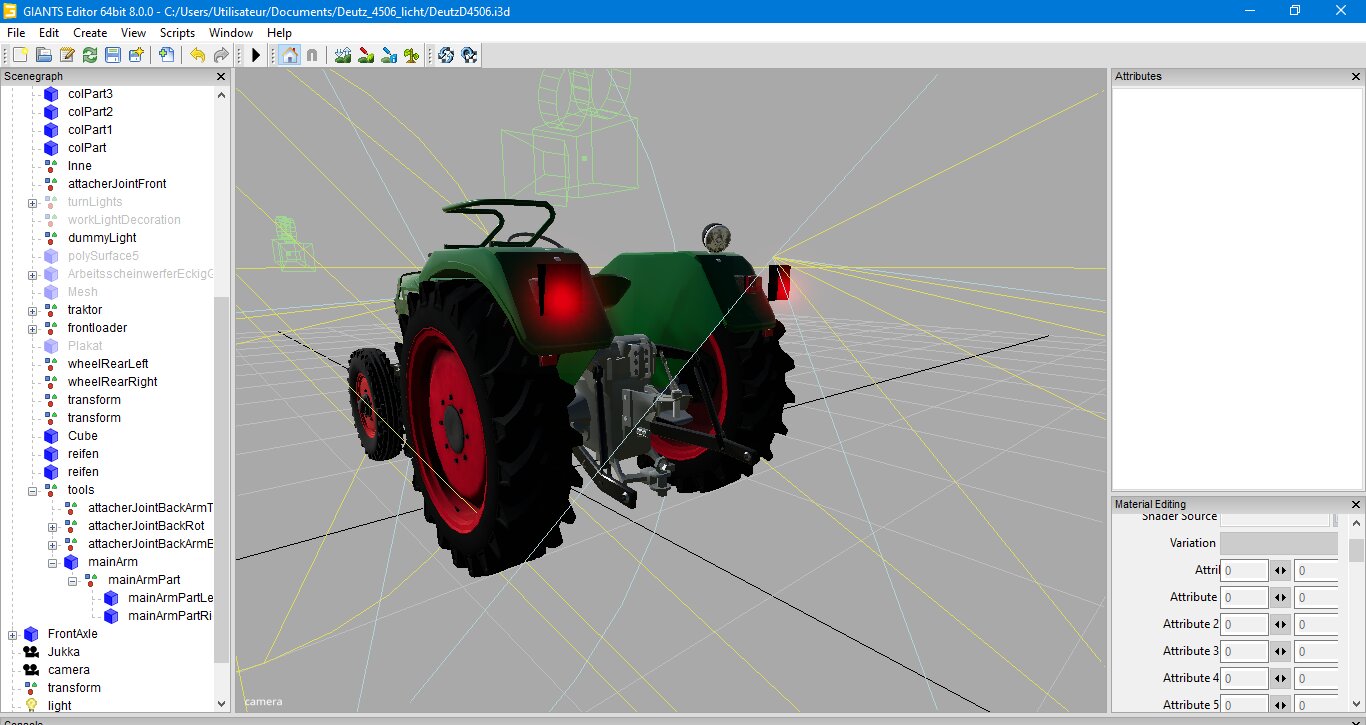This screenshot has width=1366, height=725.
Task: Create a new scene with New icon
Action: point(20,55)
